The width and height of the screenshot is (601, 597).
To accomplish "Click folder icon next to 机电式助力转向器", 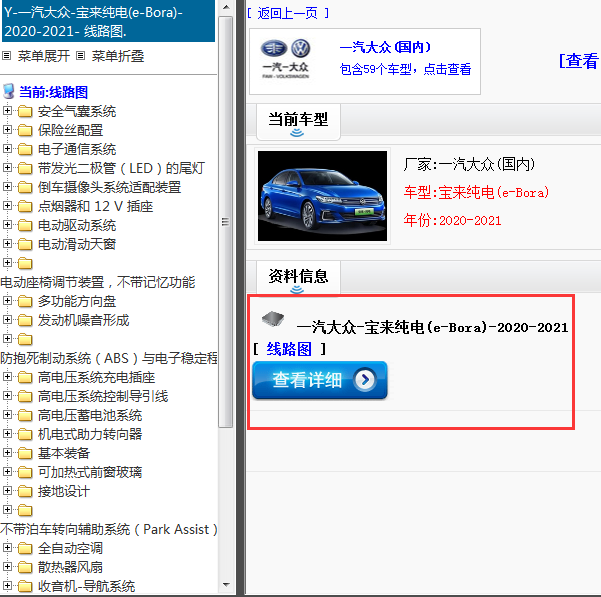I will click(25, 434).
